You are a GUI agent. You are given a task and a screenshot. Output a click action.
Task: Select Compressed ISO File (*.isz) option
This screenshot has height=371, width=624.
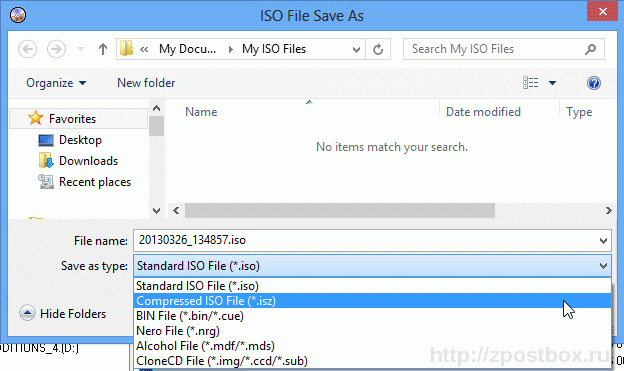(372, 301)
